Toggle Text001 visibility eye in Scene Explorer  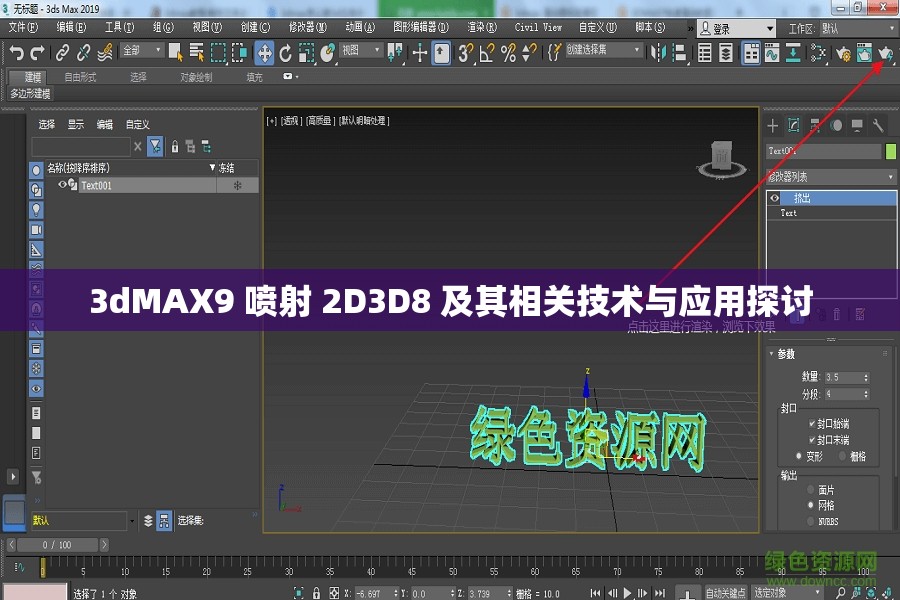[x=62, y=185]
